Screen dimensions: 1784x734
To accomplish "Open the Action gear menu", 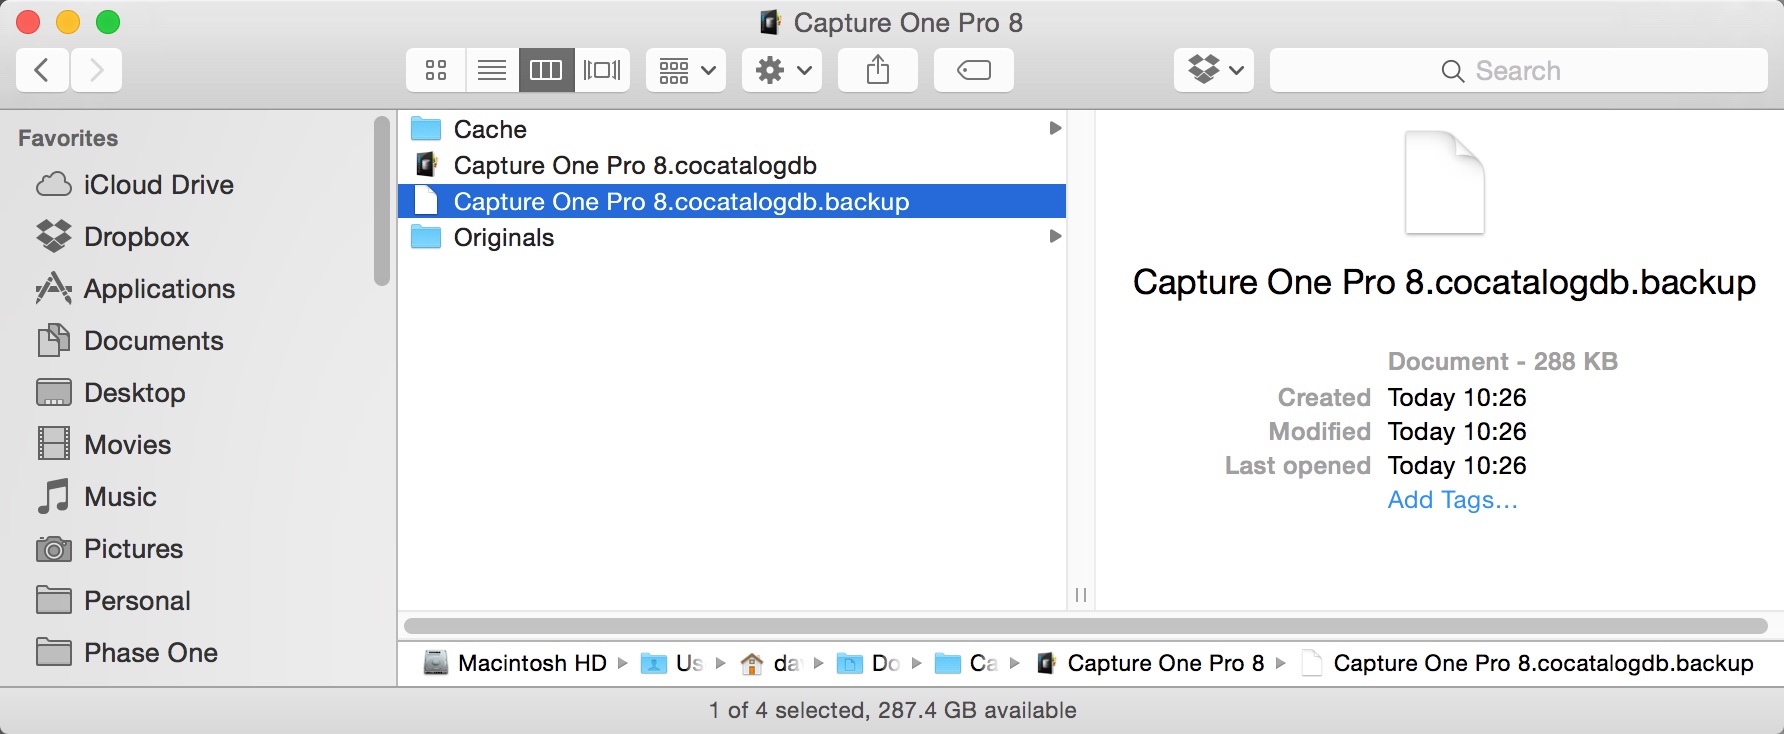I will (x=782, y=70).
